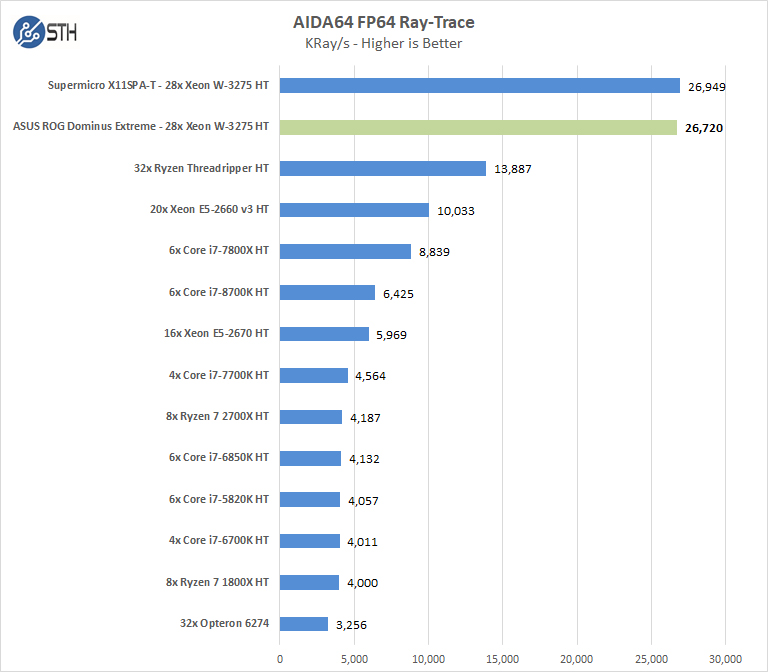This screenshot has width=768, height=672.
Task: Click the 26,949 data value
Action: tap(707, 87)
